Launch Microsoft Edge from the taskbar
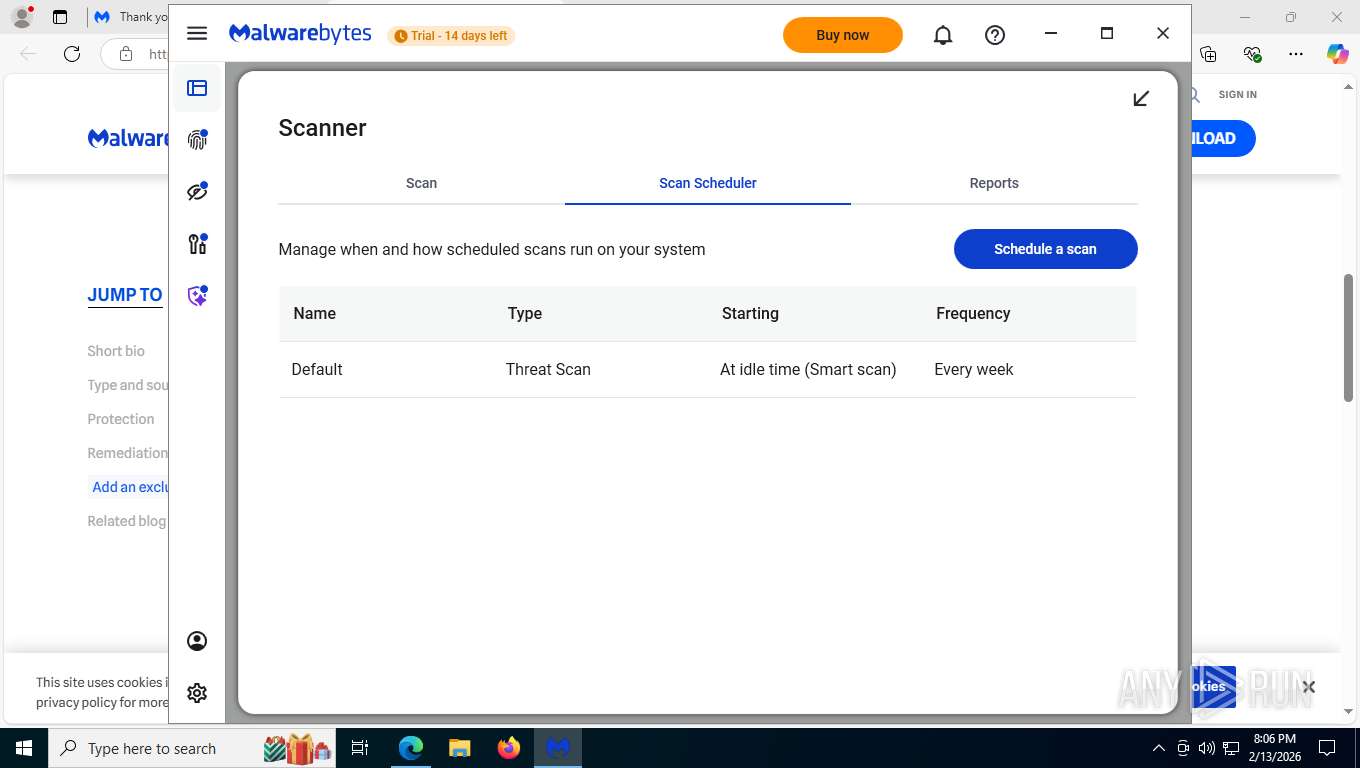The height and width of the screenshot is (768, 1360). (x=411, y=748)
